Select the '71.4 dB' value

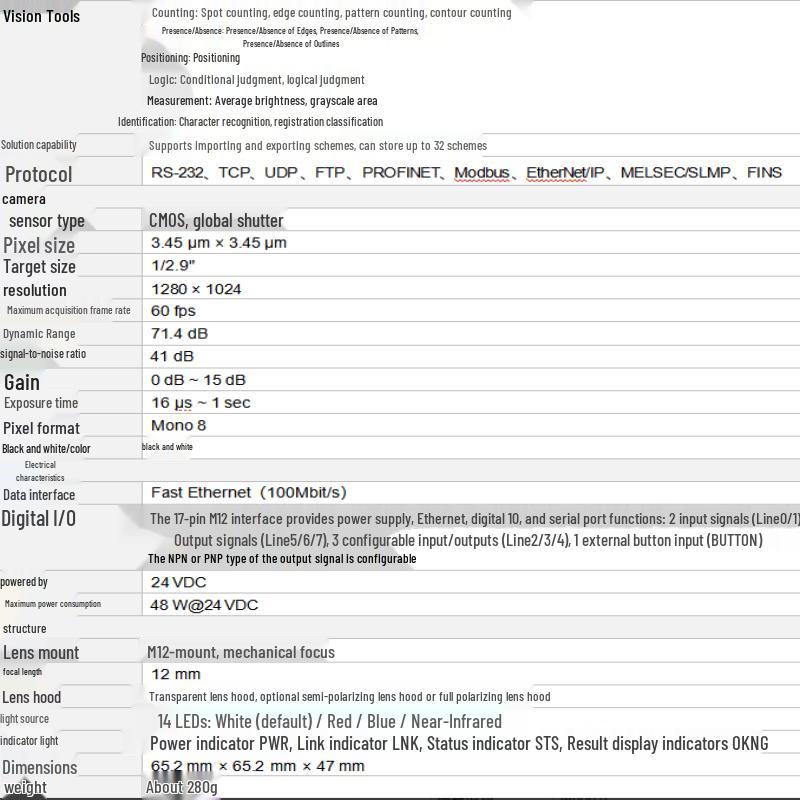coord(180,334)
